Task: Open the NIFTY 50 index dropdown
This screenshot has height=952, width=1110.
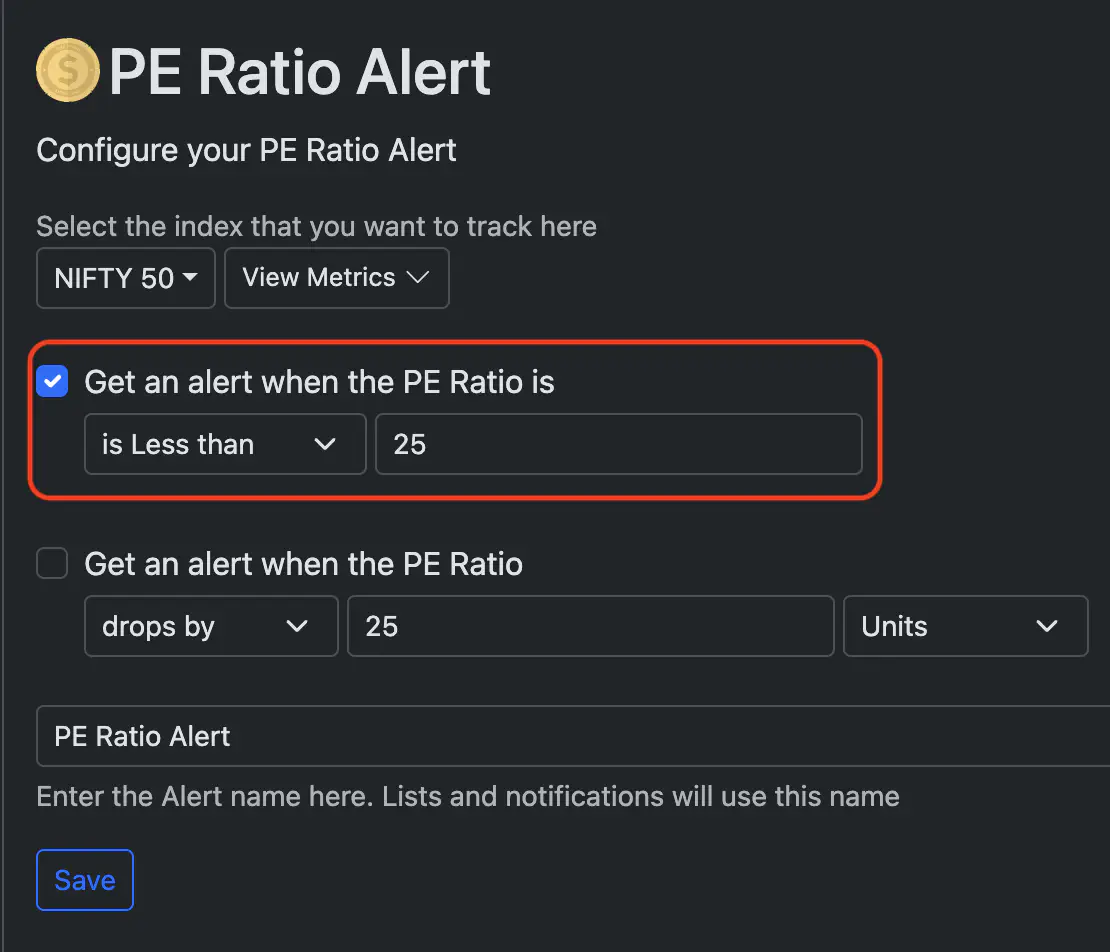Action: click(x=126, y=278)
